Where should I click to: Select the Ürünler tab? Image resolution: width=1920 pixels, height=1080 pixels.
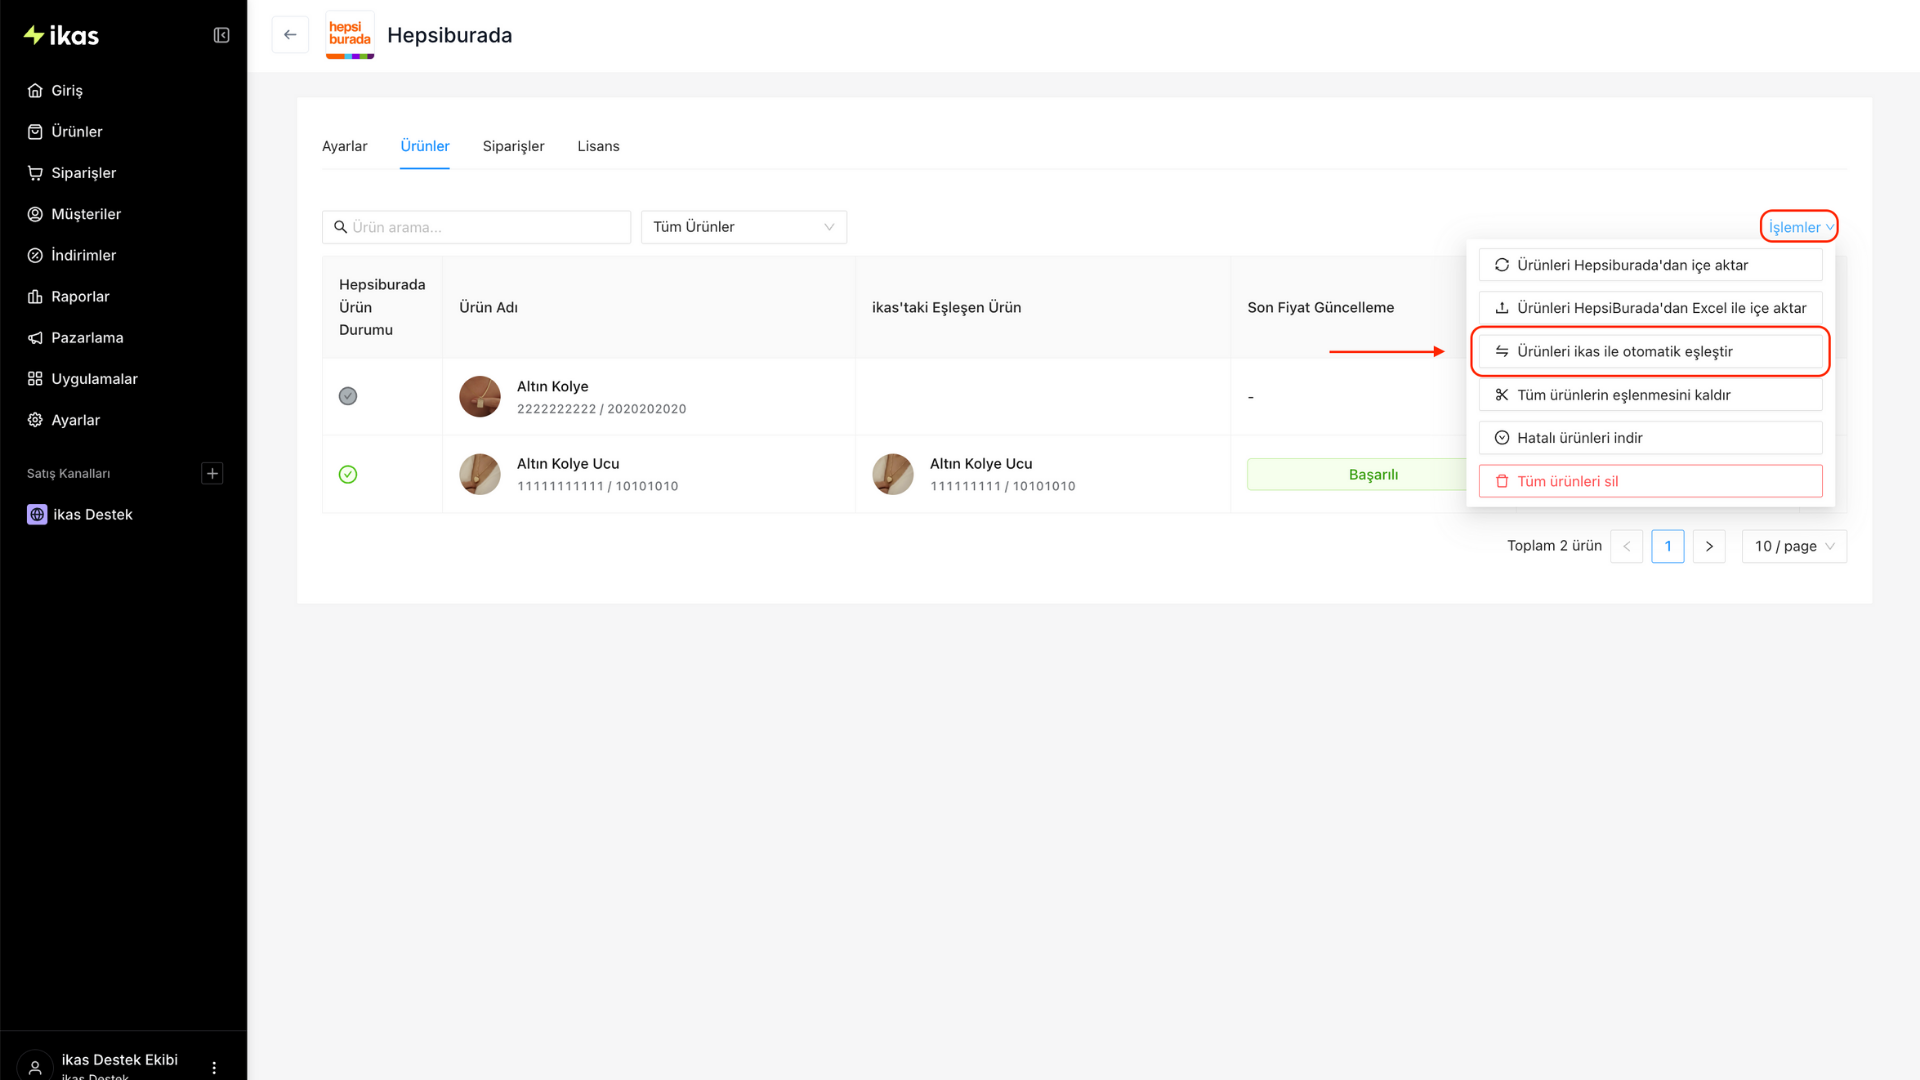[x=425, y=146]
